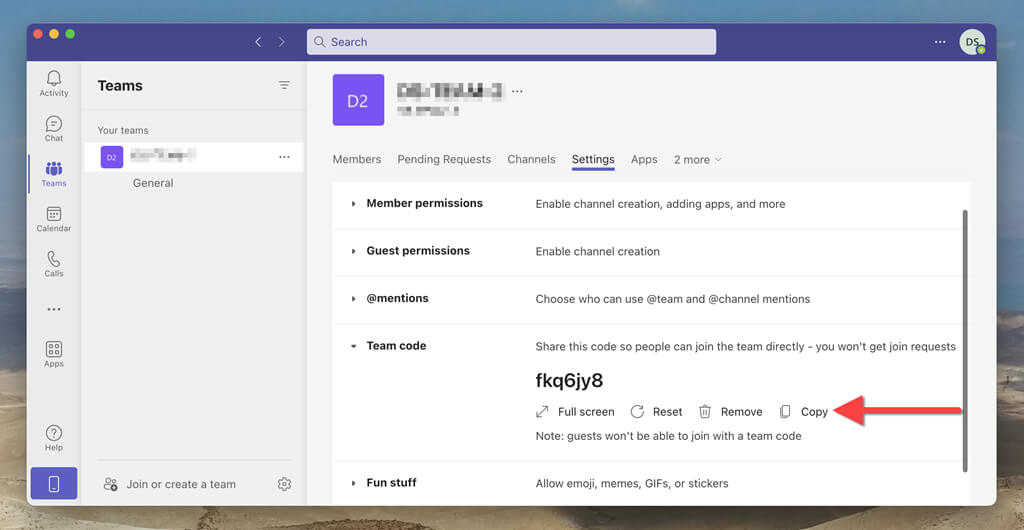
Task: Go forward with the right arrow
Action: (281, 42)
